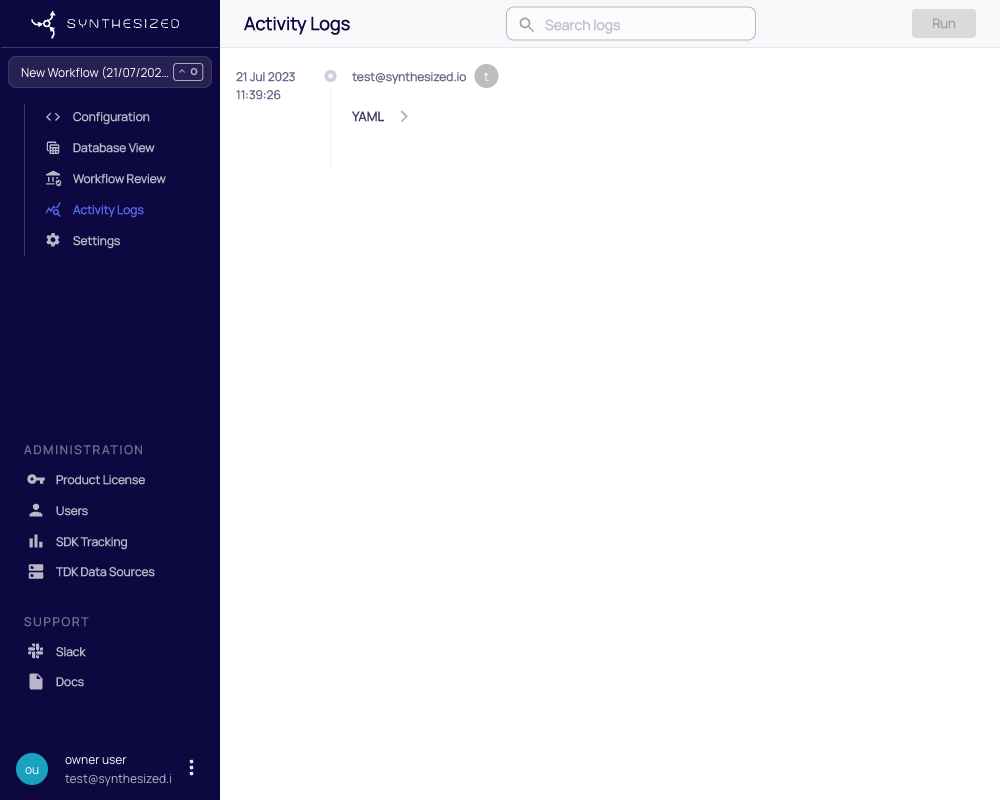
Task: Click the Database View table icon
Action: pyautogui.click(x=53, y=148)
